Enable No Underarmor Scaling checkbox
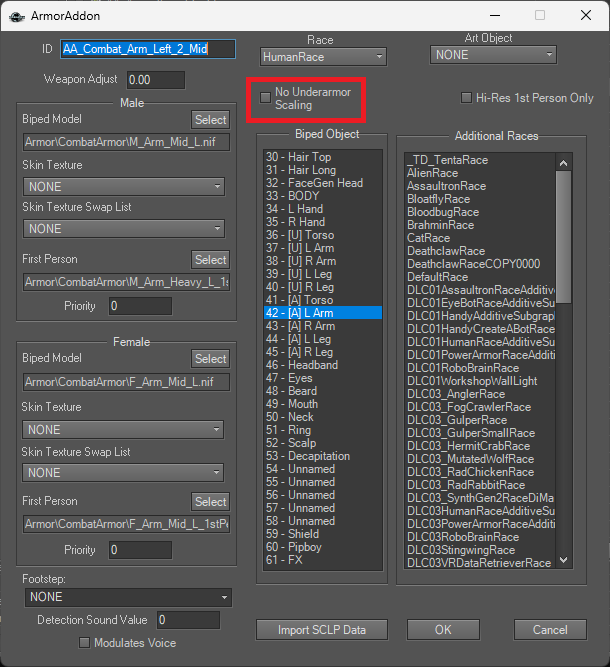610x667 pixels. (265, 97)
